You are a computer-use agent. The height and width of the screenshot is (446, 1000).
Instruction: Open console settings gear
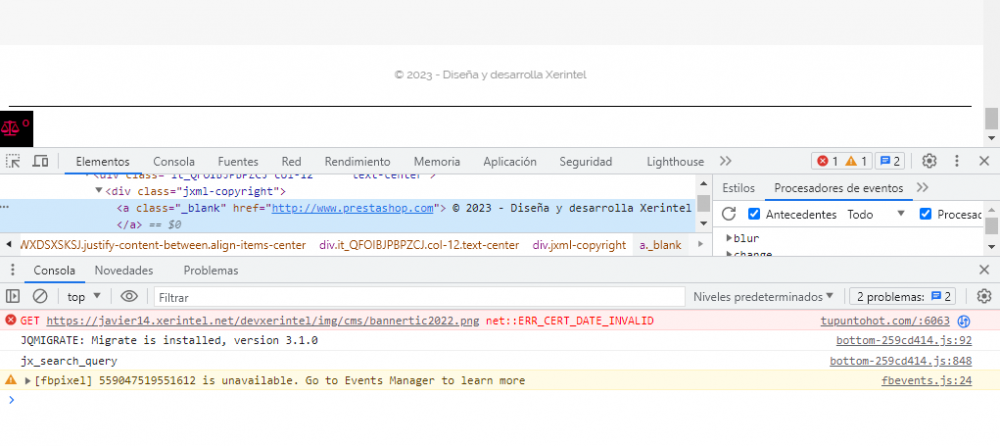click(984, 296)
